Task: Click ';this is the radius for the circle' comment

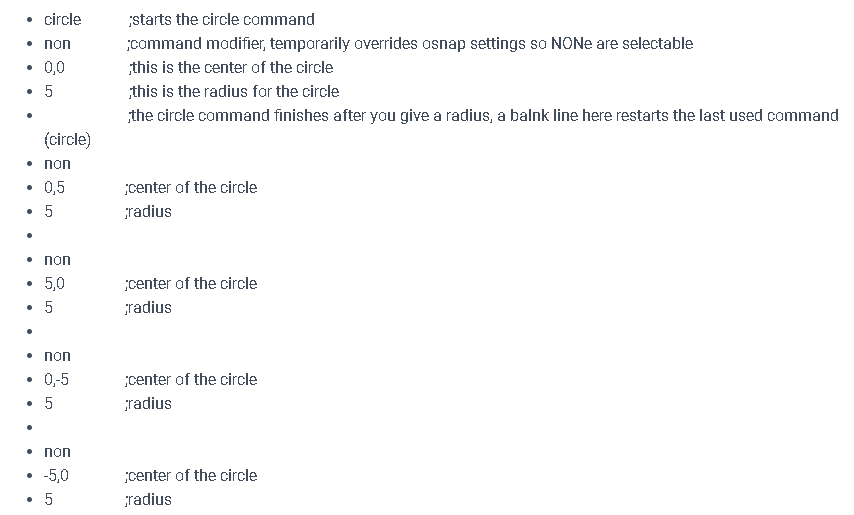Action: (x=234, y=91)
